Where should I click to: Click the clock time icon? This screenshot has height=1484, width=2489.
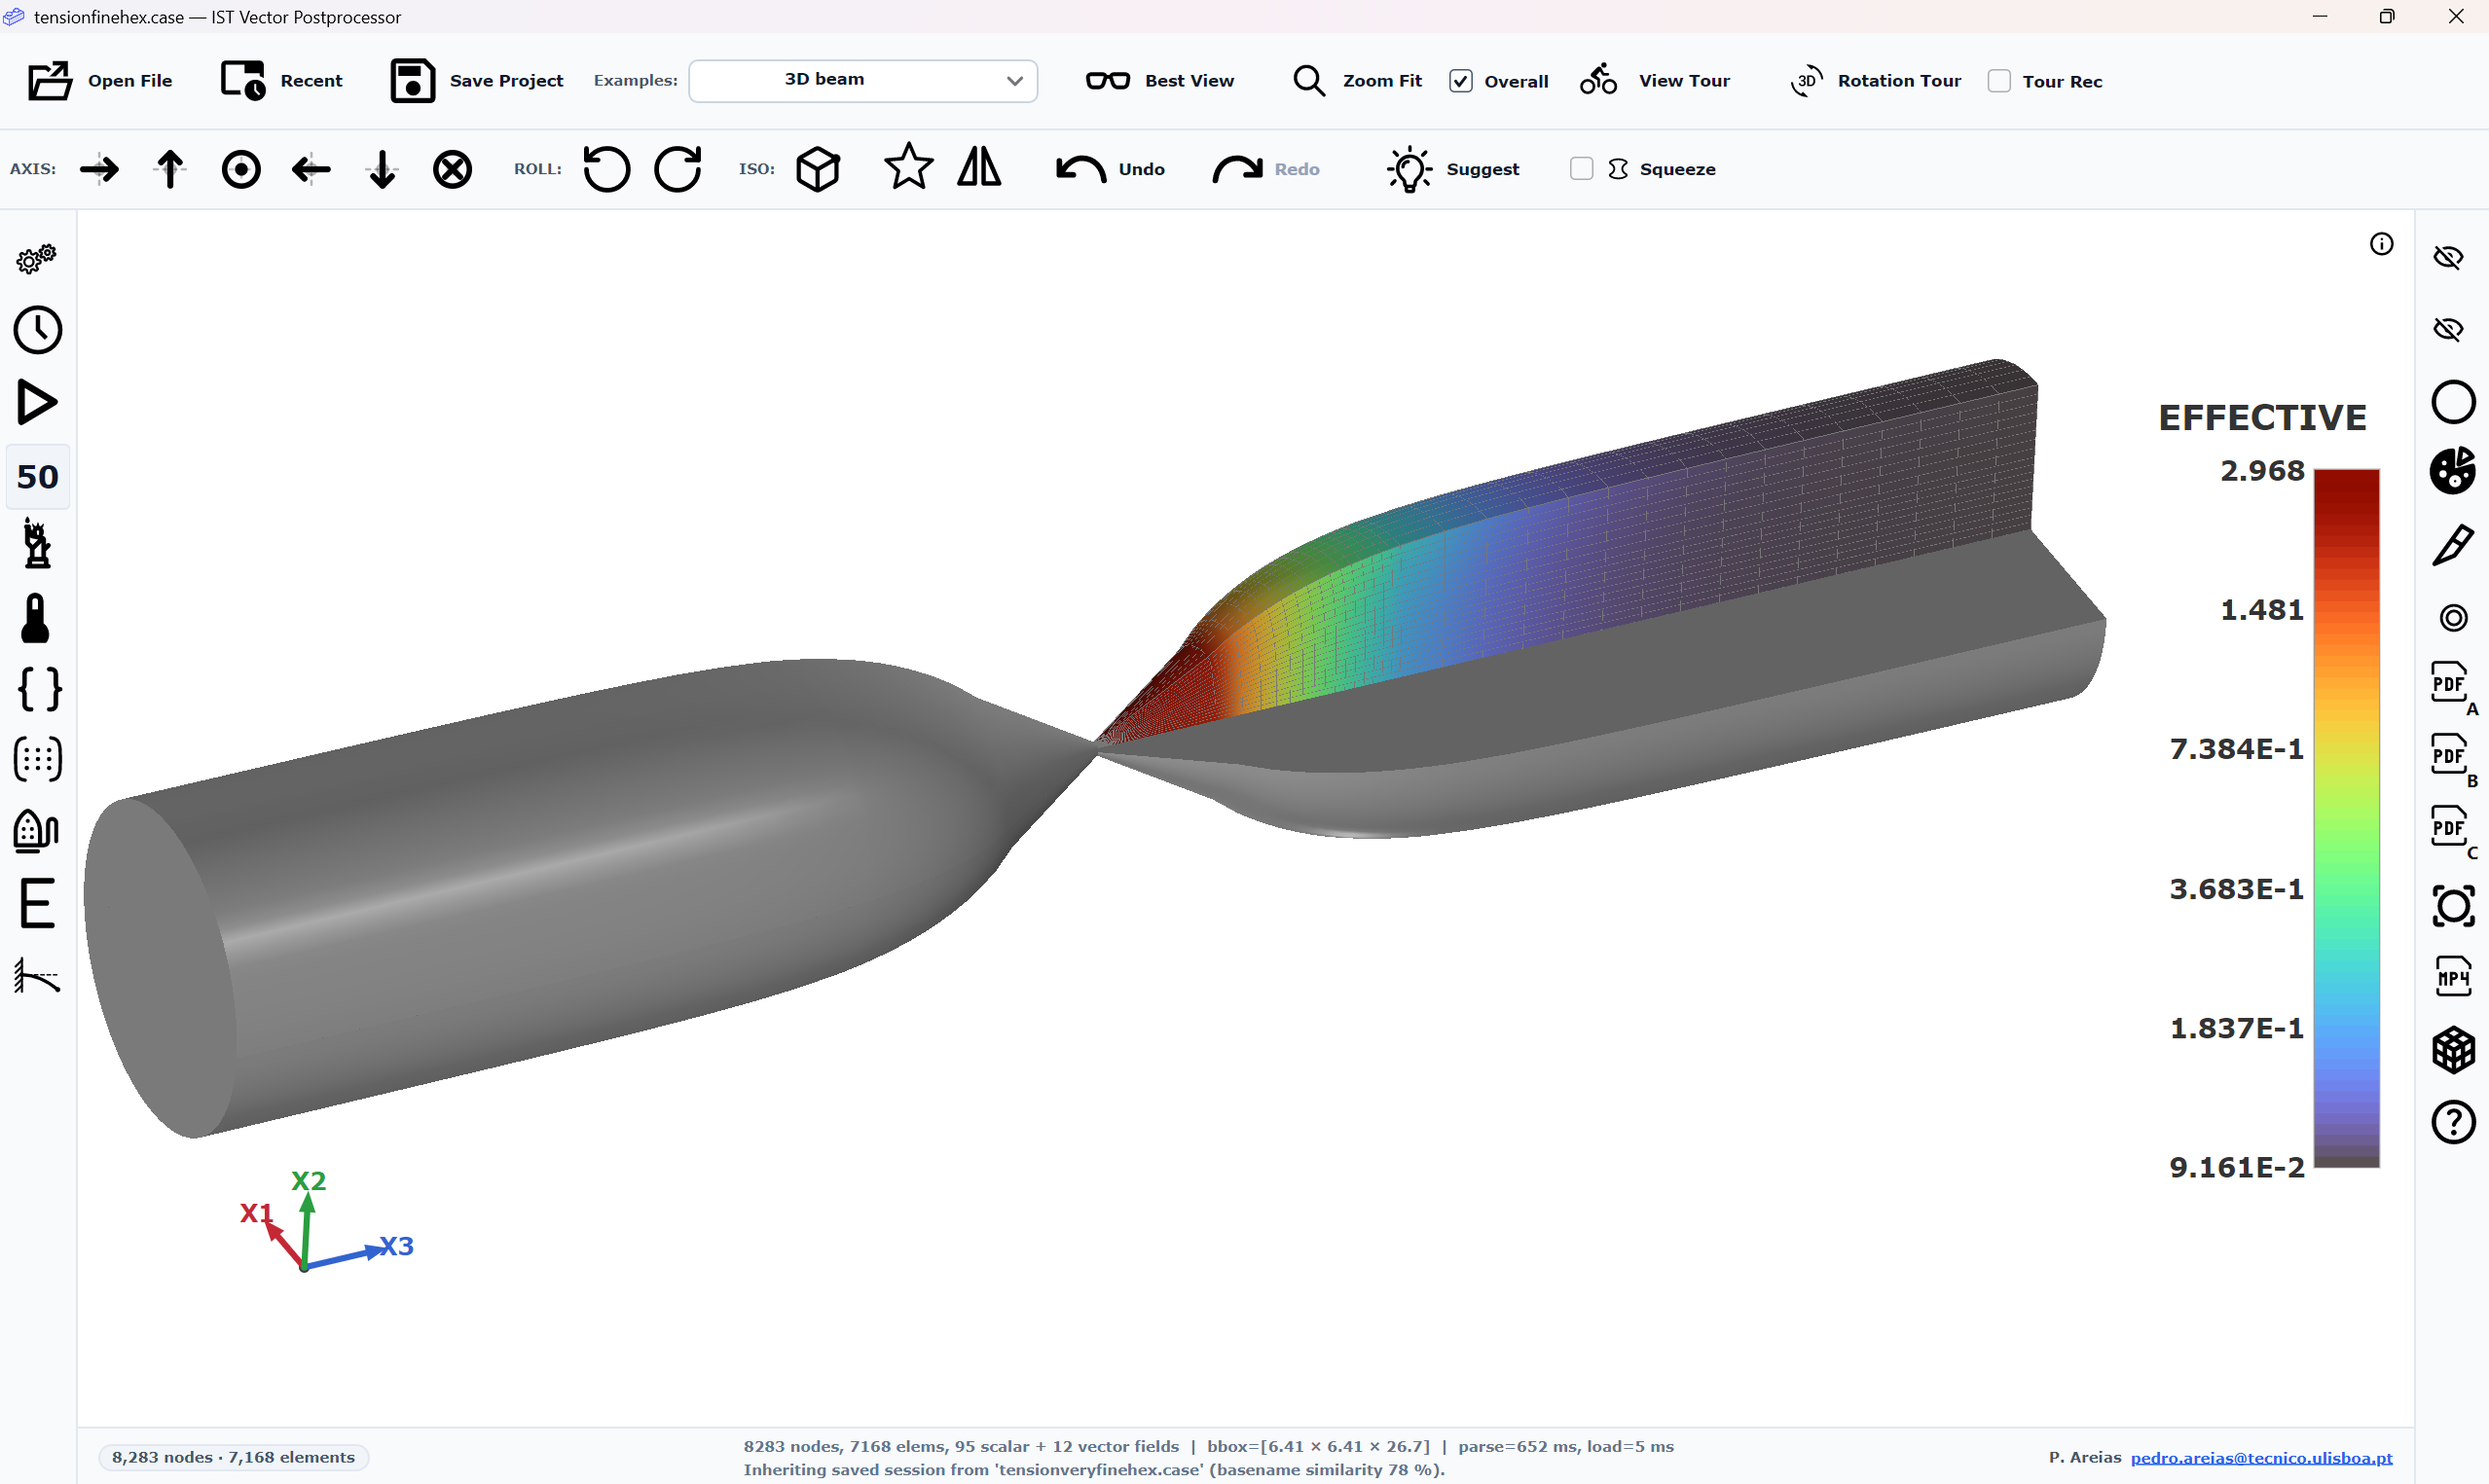click(x=38, y=330)
